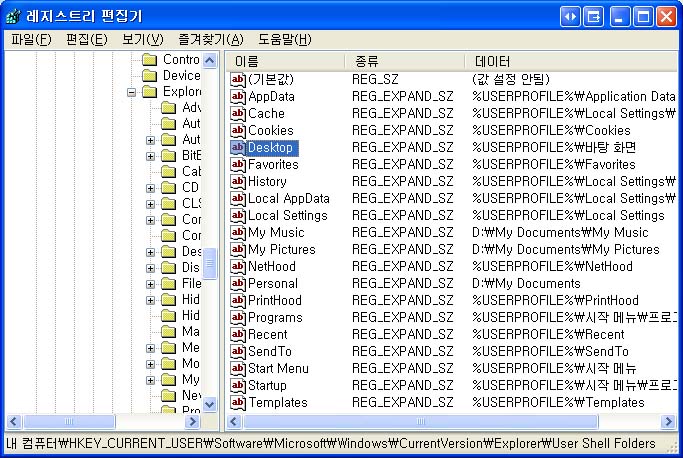Click the Cookies value string icon

click(237, 130)
